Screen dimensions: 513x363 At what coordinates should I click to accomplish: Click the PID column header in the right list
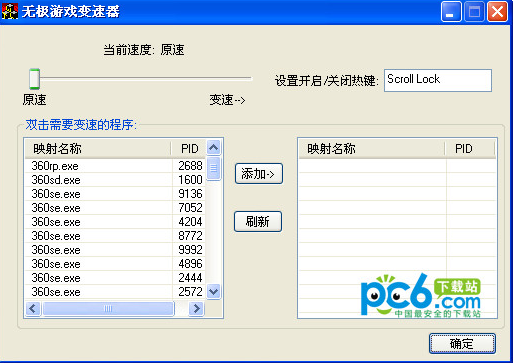point(470,149)
